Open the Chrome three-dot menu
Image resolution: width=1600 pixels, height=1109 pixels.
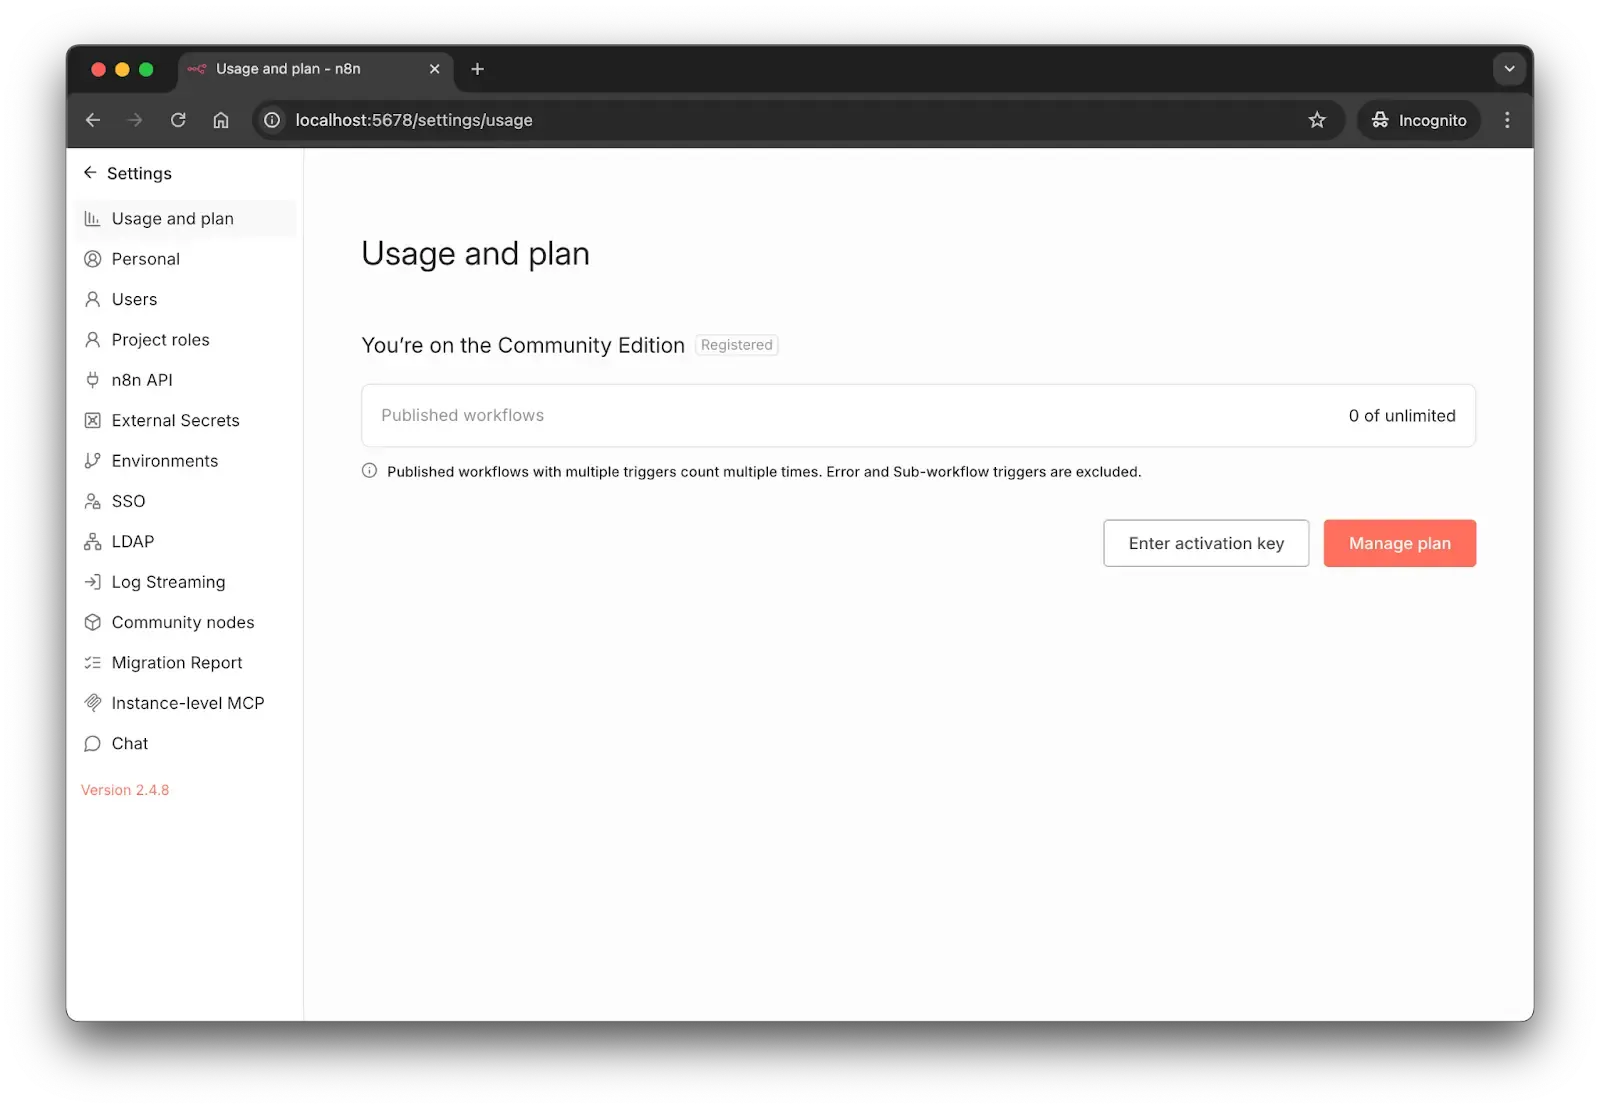click(x=1507, y=120)
